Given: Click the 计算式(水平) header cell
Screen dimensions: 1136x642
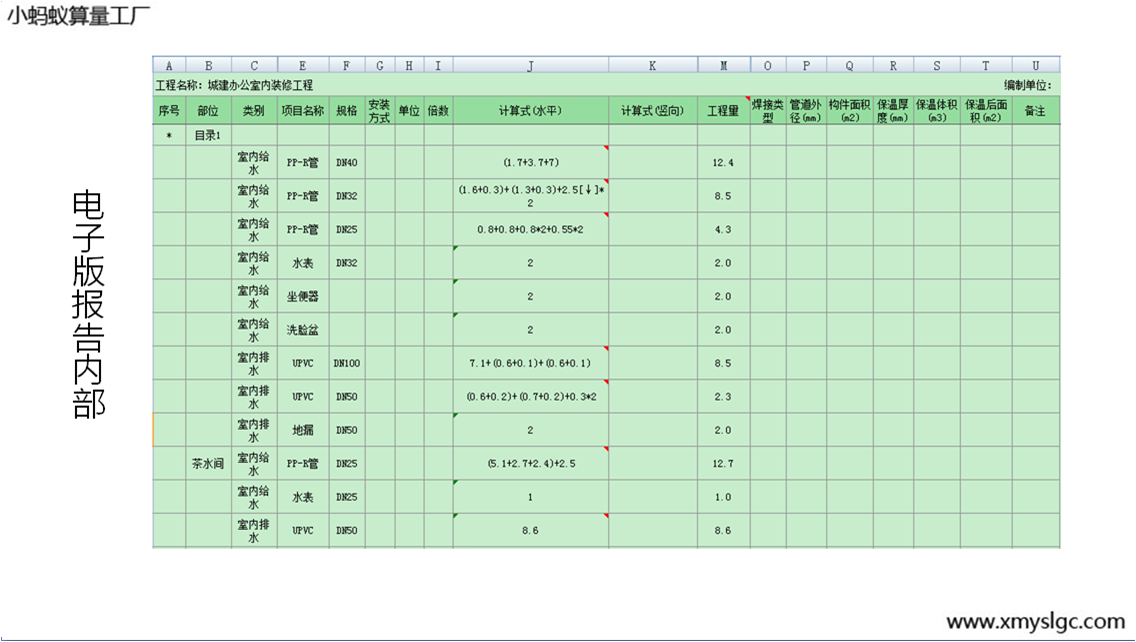Looking at the screenshot, I should pyautogui.click(x=530, y=111).
